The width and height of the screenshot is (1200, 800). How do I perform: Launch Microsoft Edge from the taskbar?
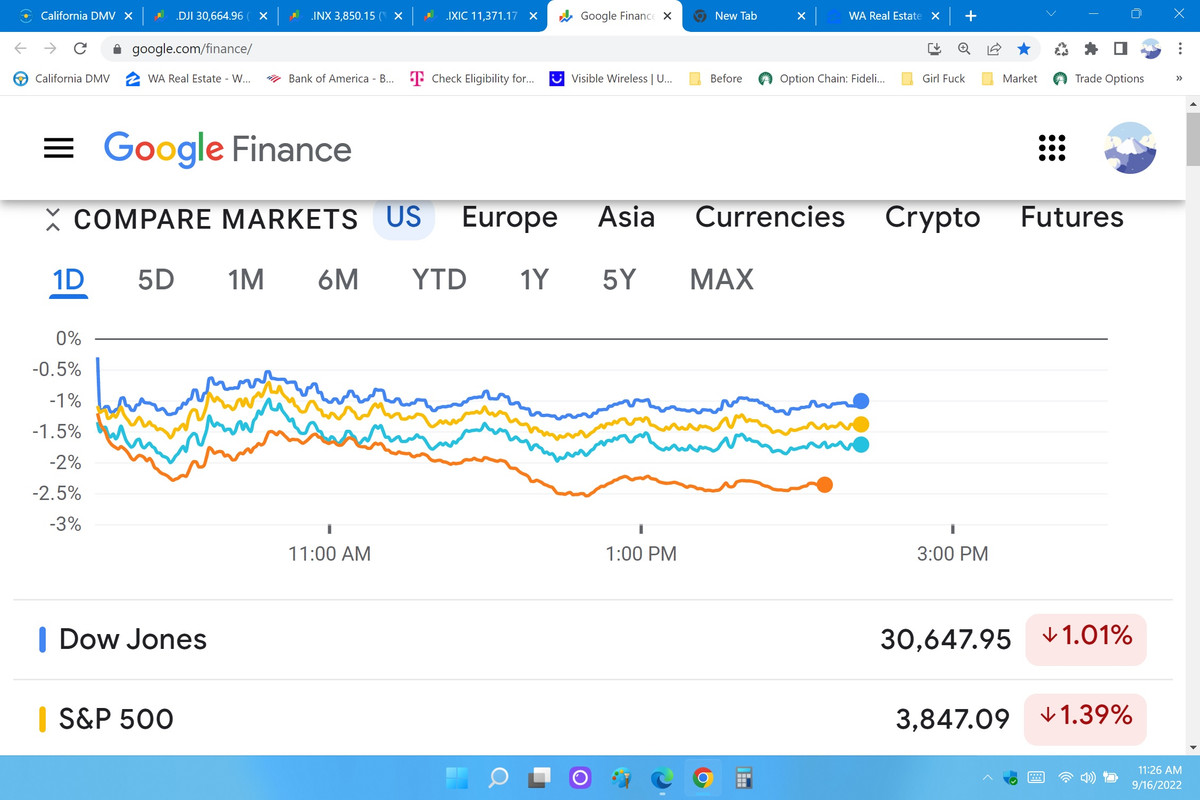point(662,777)
